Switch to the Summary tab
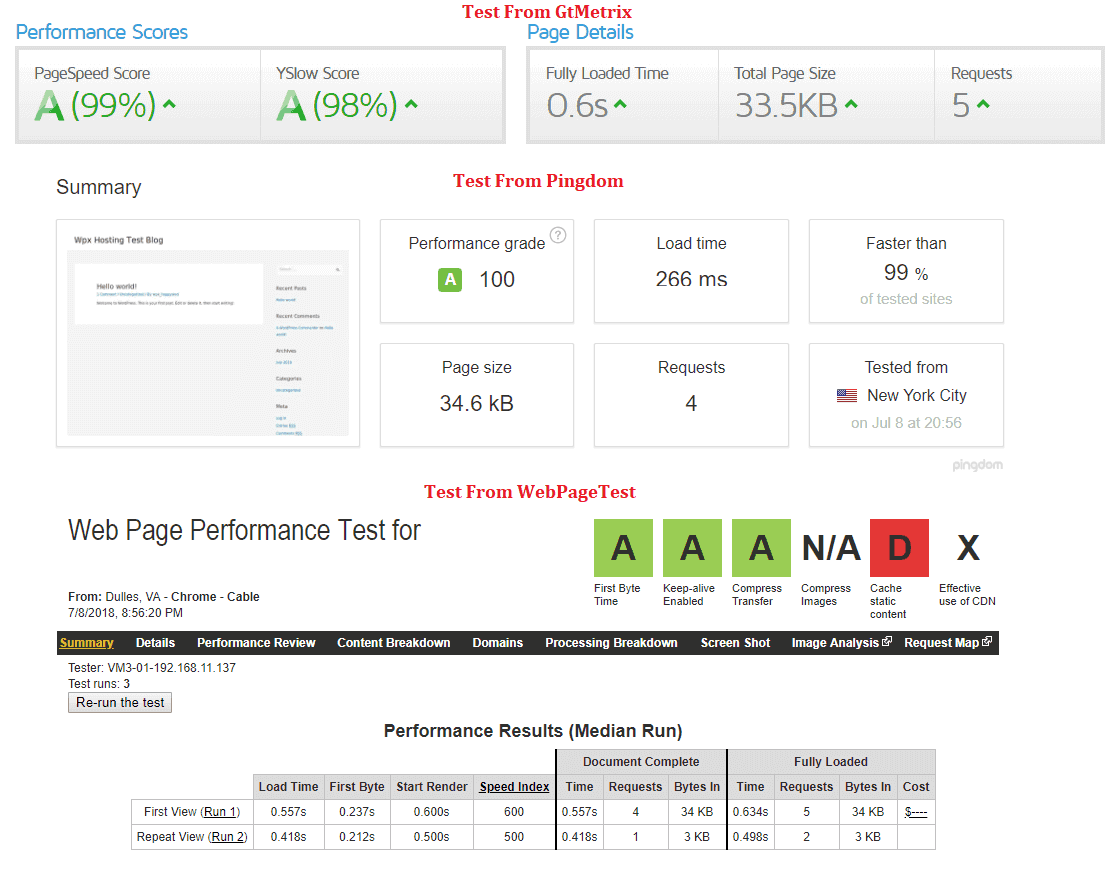This screenshot has width=1120, height=871. coord(86,643)
